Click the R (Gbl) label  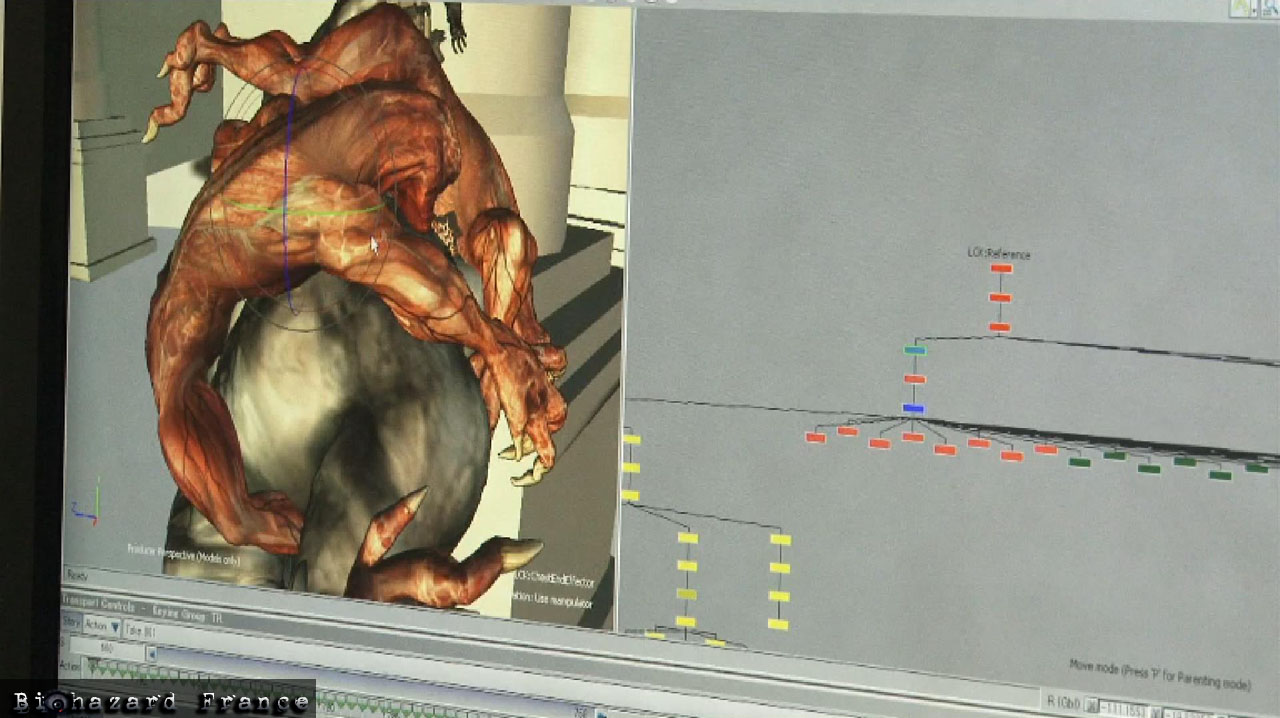[x=1062, y=702]
